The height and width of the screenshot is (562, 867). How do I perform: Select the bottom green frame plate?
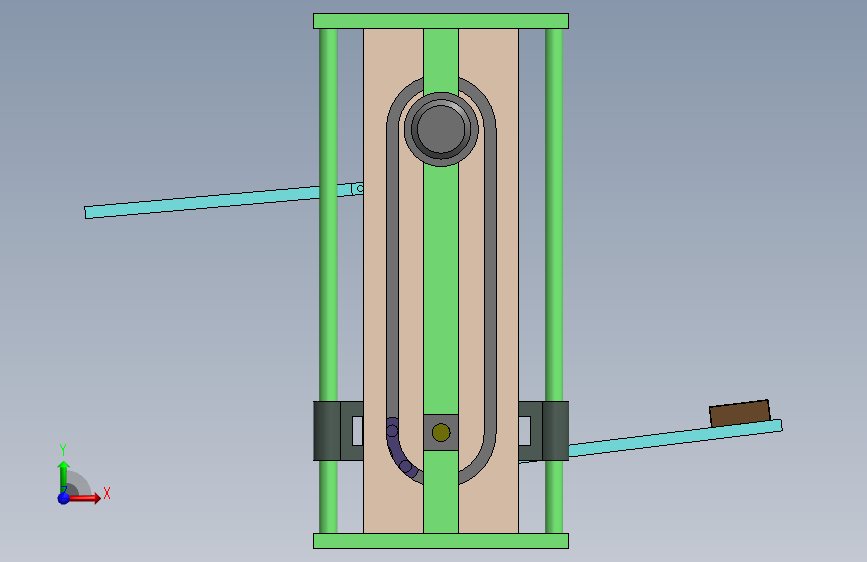point(441,541)
